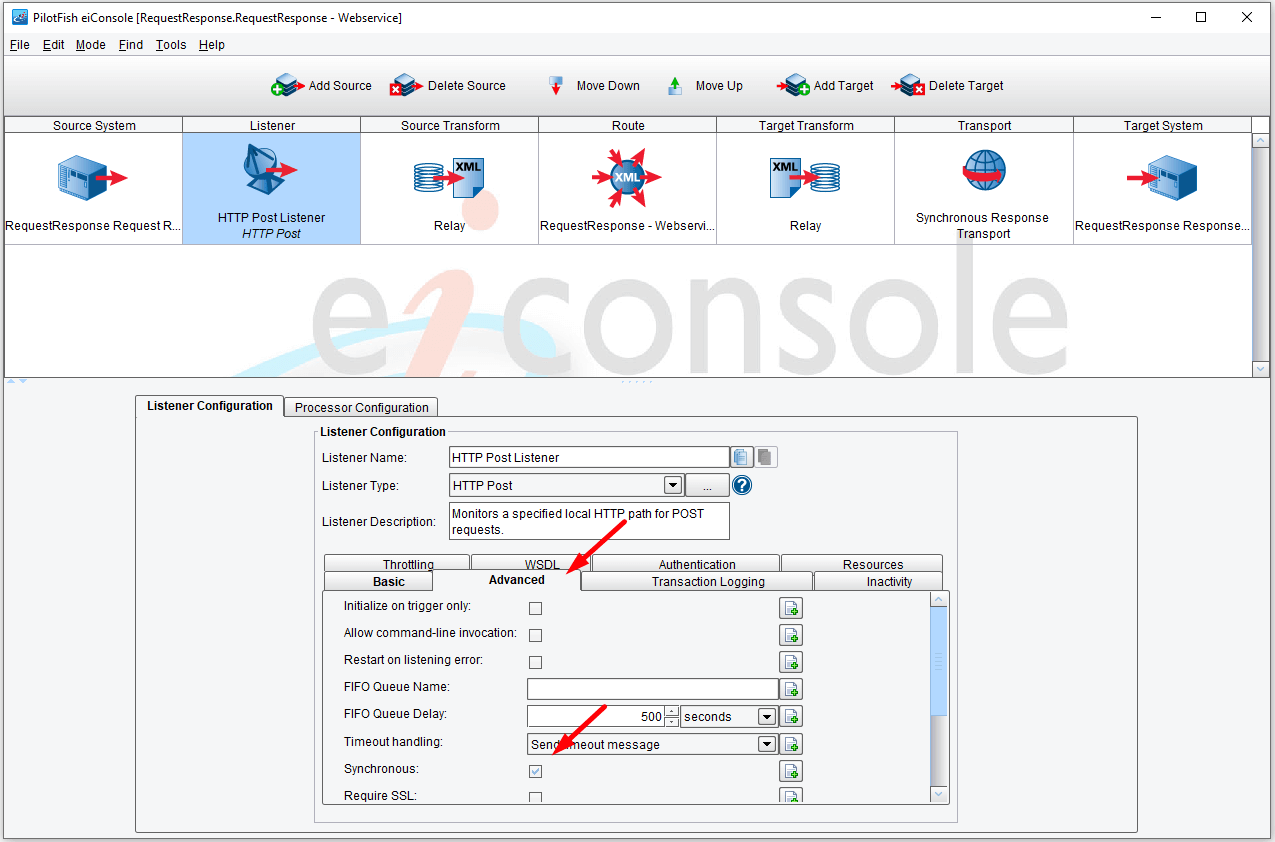1275x842 pixels.
Task: Increase the FIFO Queue Delay value
Action: (672, 712)
